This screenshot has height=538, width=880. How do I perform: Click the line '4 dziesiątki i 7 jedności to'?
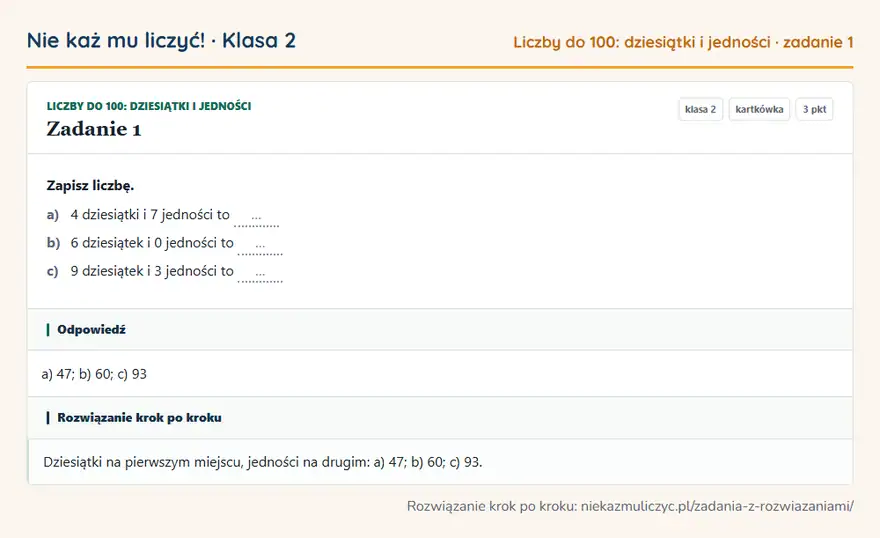(x=150, y=215)
